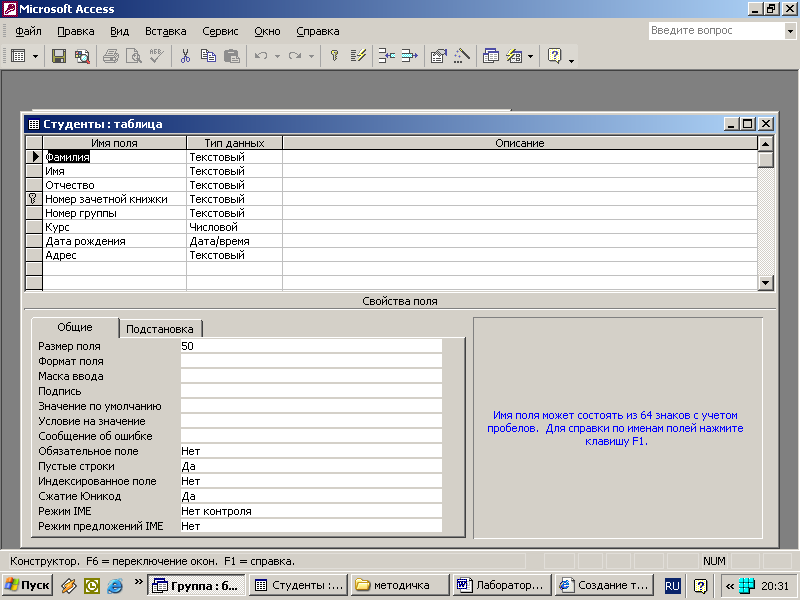Switch to the Подстановка tab
This screenshot has height=600, width=800.
click(x=162, y=329)
